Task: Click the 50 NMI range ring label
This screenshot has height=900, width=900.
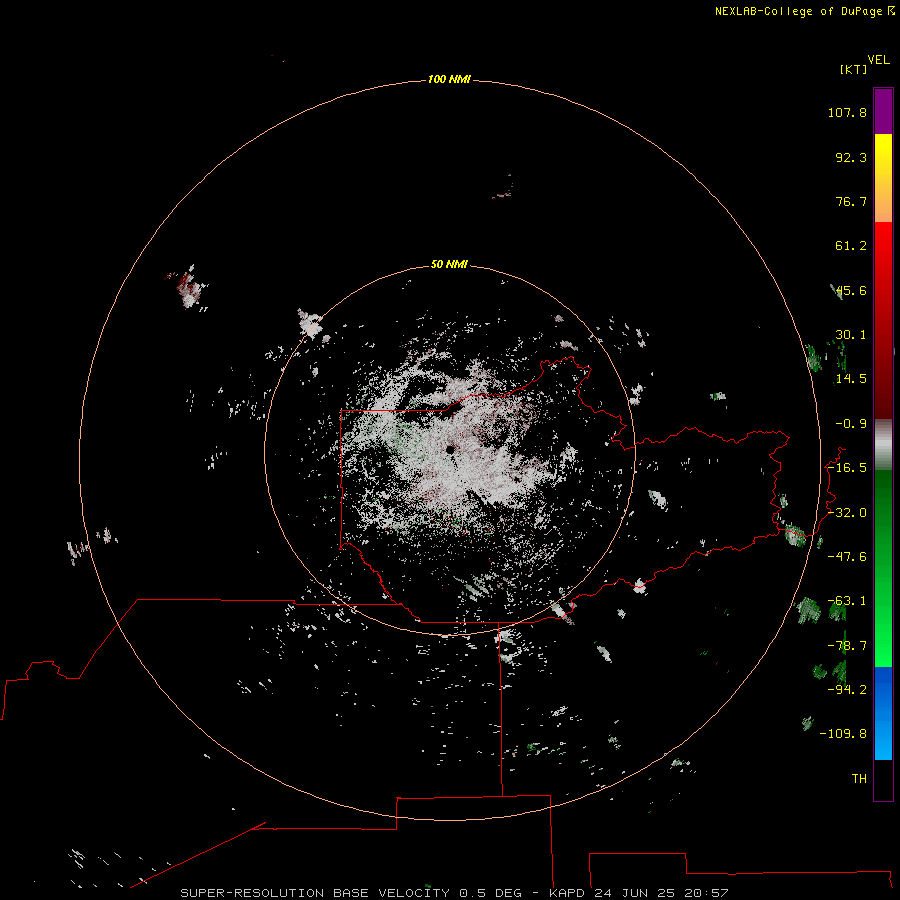Action: 449,264
